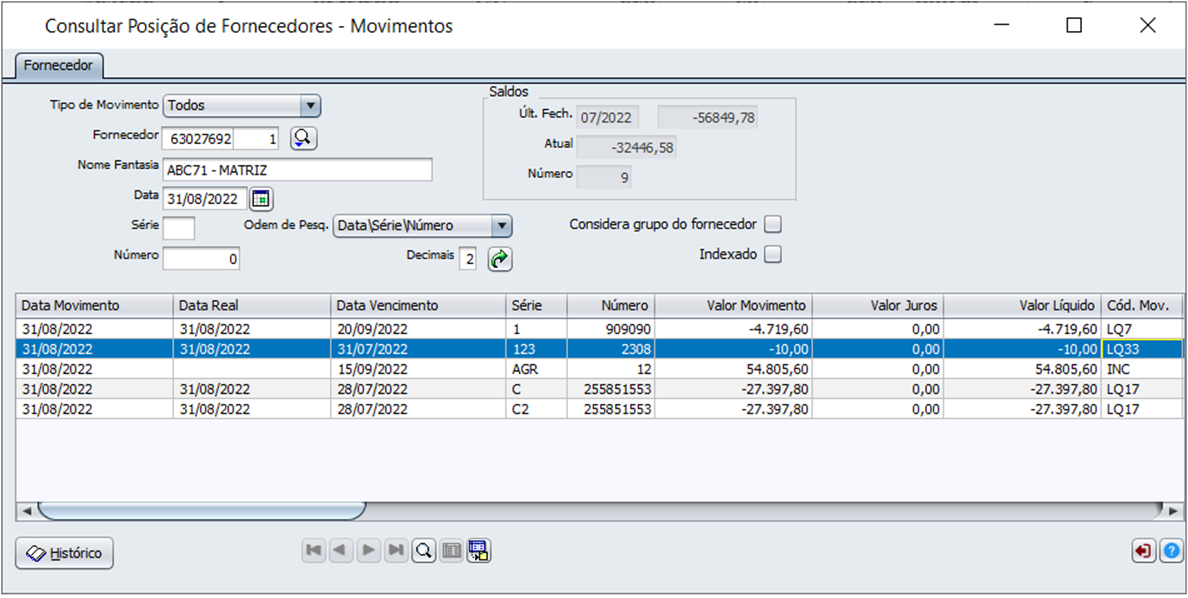
Task: Click the left arrow of horizontal scrollbar
Action: [x=26, y=512]
